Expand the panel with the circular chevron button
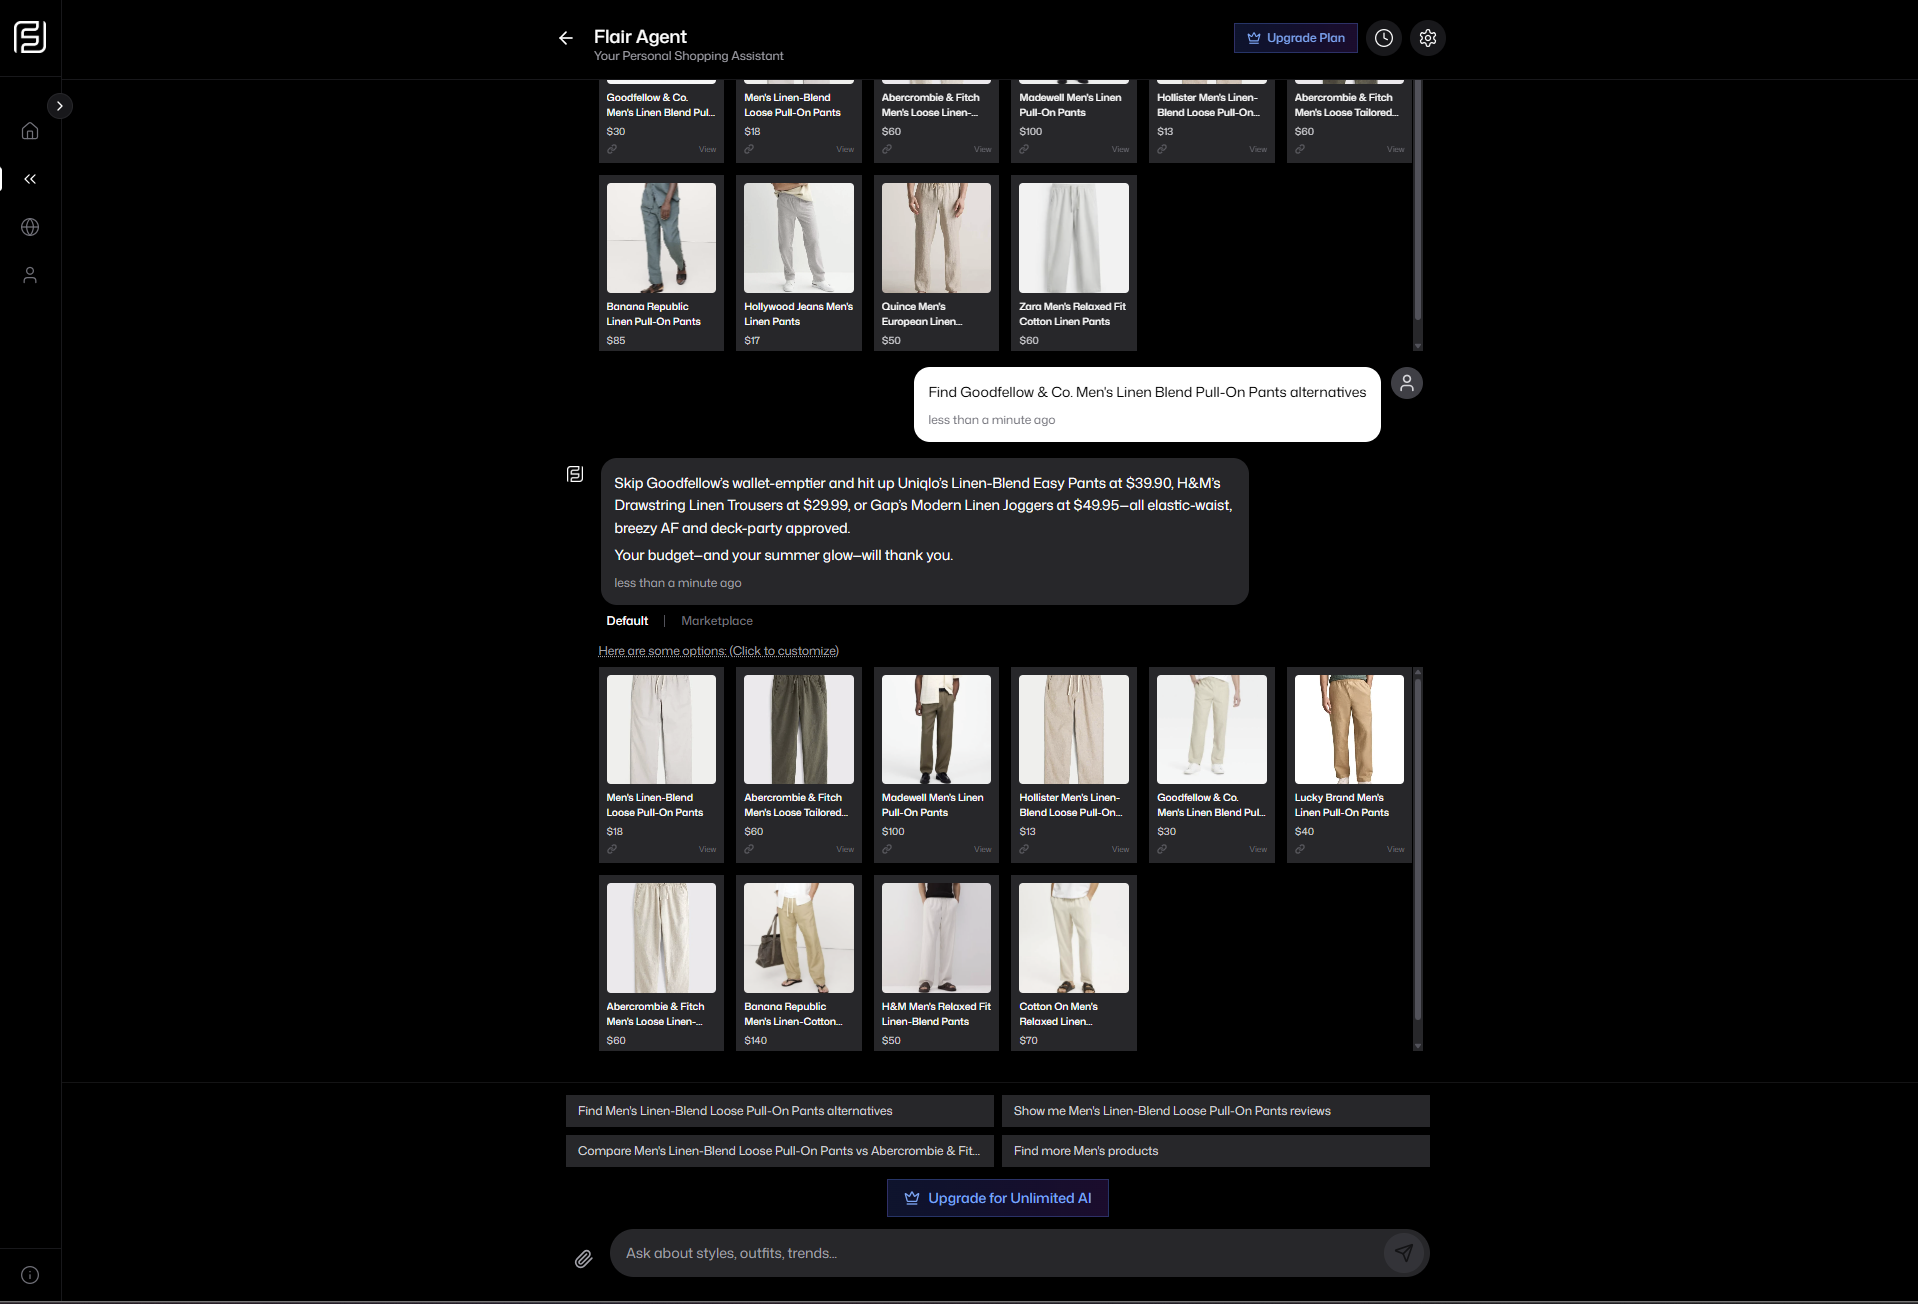 59,105
